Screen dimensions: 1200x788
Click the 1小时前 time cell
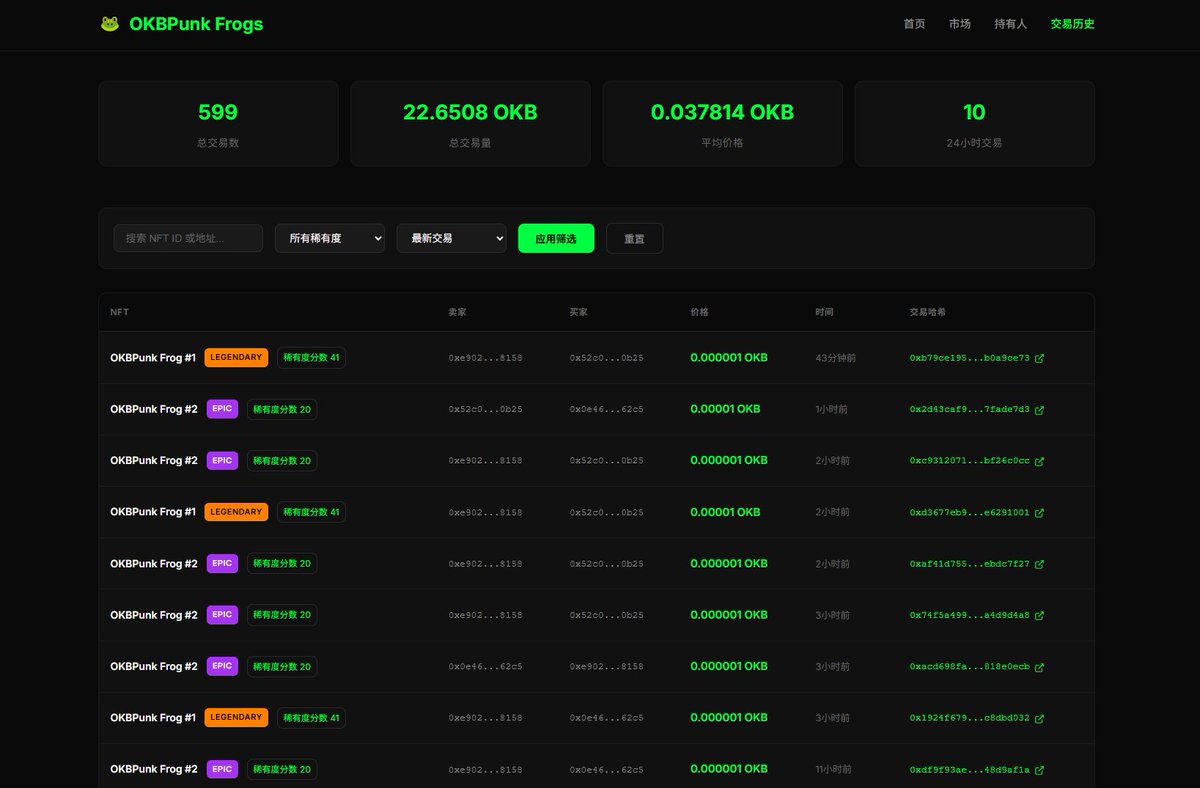(x=832, y=409)
